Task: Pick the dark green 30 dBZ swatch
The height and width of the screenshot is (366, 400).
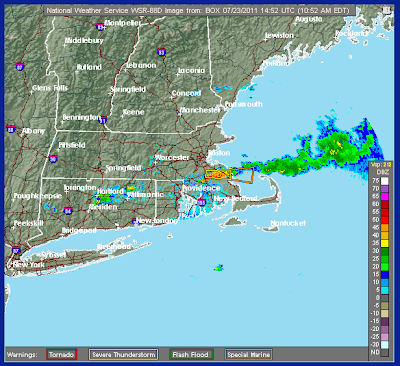Action: point(385,251)
